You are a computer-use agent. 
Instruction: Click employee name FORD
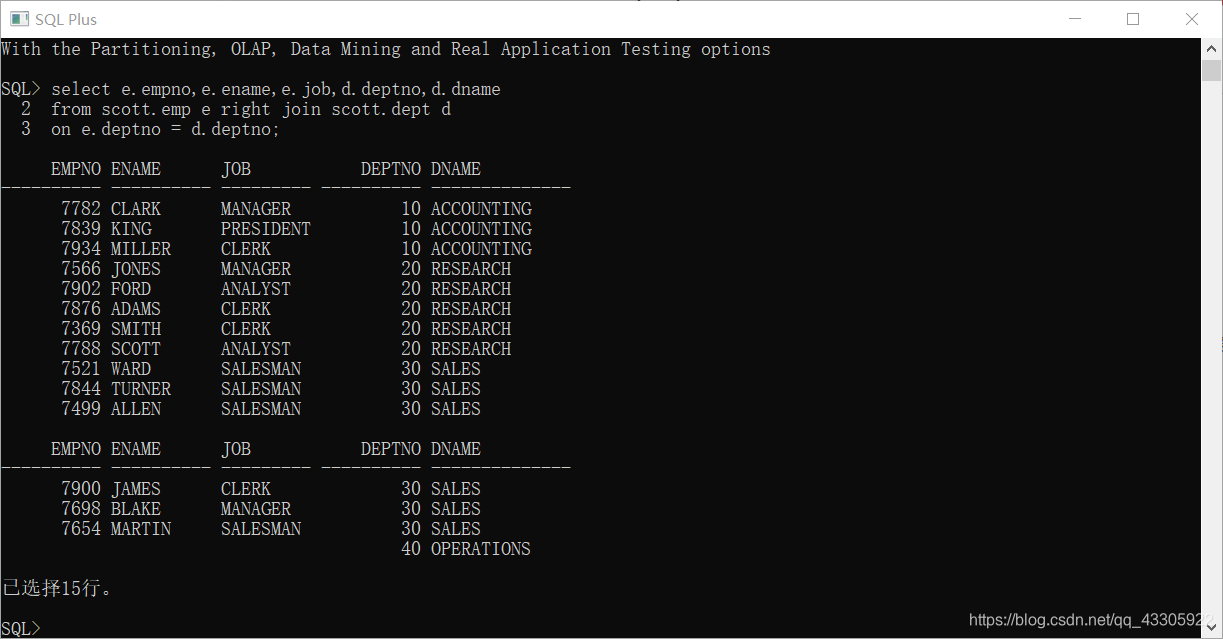[x=131, y=289]
